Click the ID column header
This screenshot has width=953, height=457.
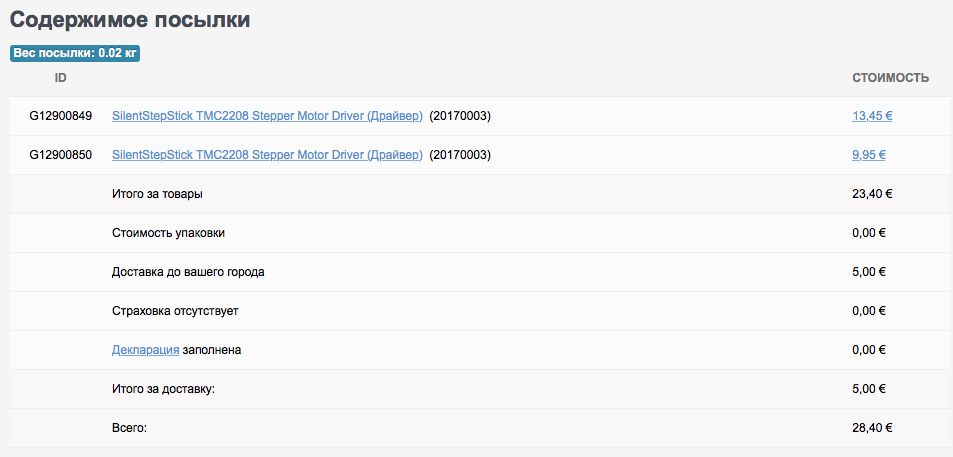61,77
